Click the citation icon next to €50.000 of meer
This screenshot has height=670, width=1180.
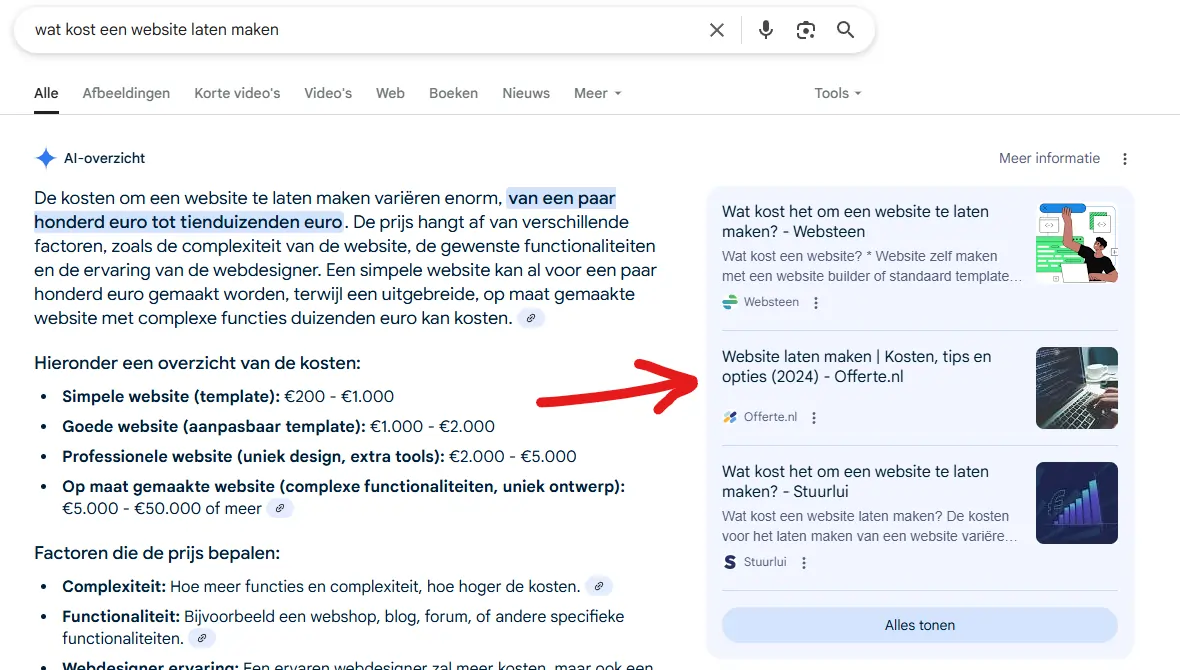279,508
